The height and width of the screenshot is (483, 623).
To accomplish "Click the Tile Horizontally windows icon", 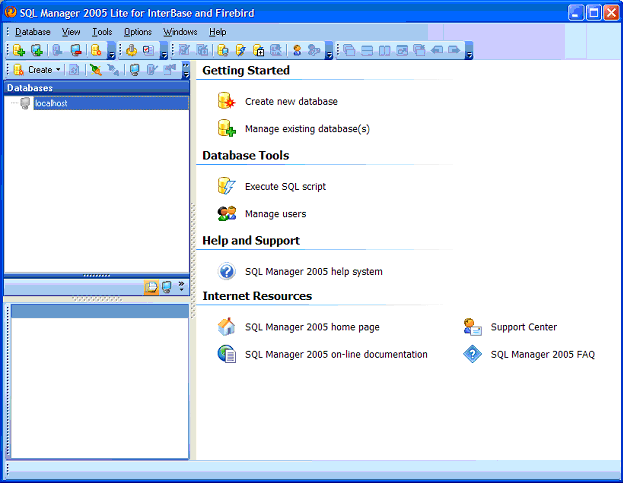I will tap(367, 50).
